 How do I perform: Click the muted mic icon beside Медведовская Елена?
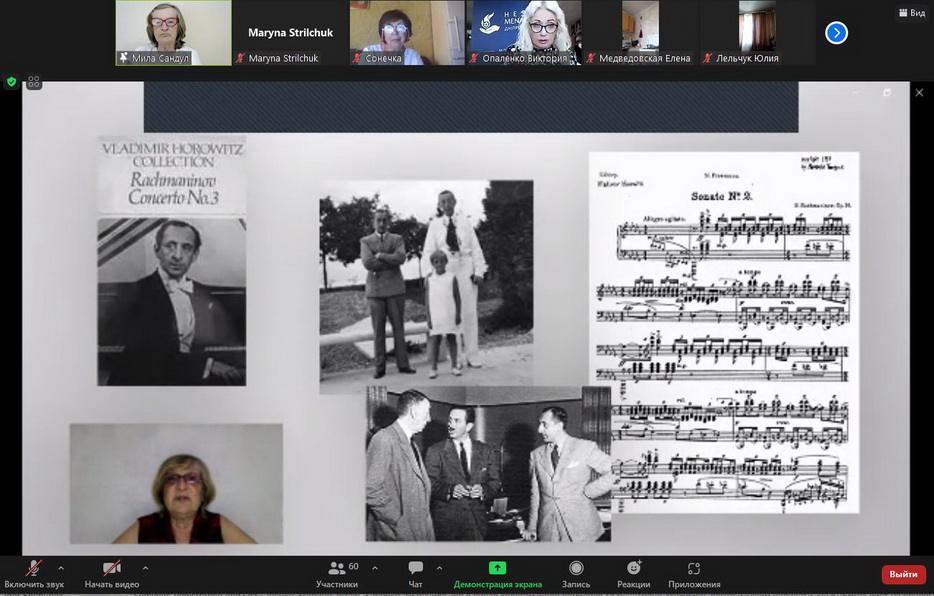(x=591, y=58)
